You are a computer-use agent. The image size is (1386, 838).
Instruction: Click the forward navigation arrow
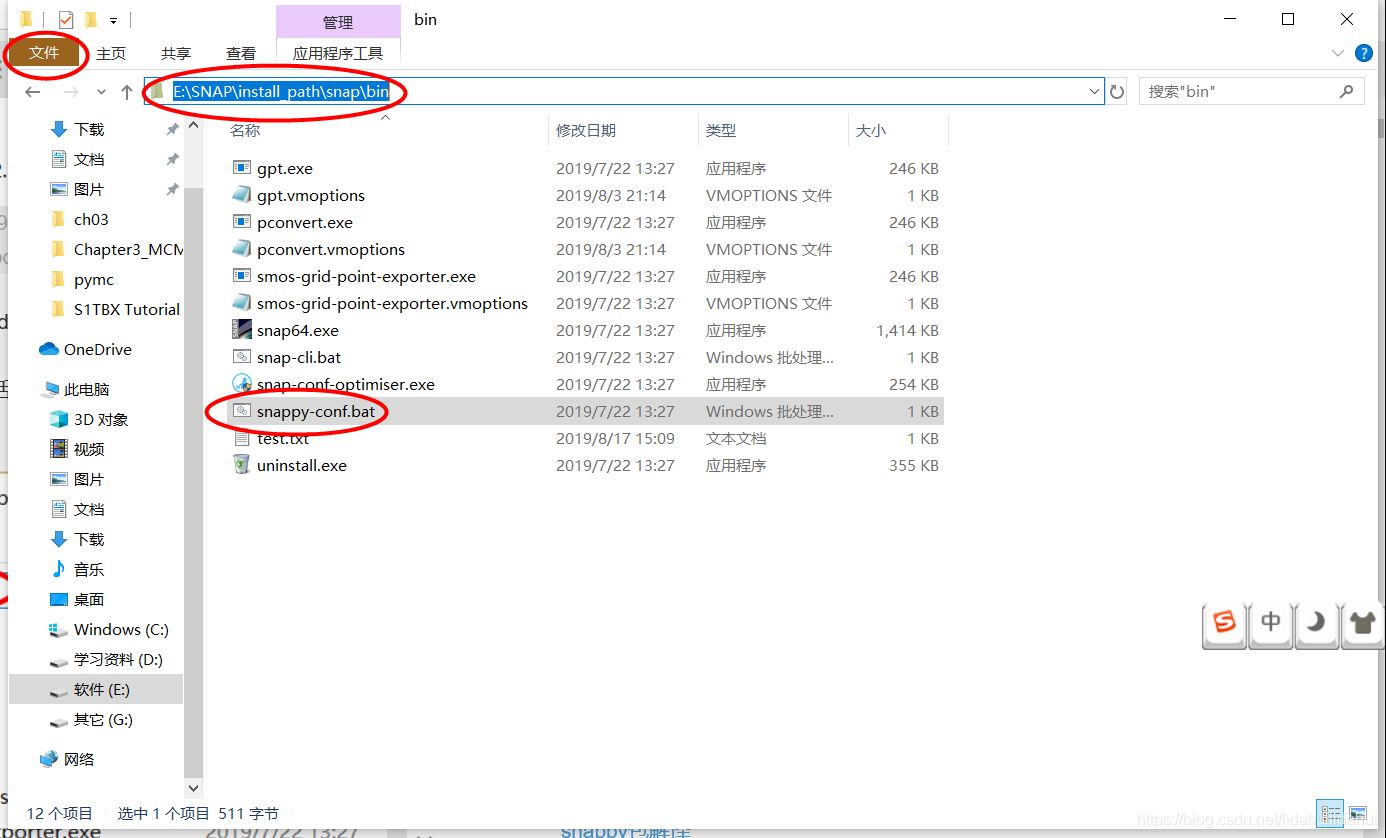pos(70,92)
